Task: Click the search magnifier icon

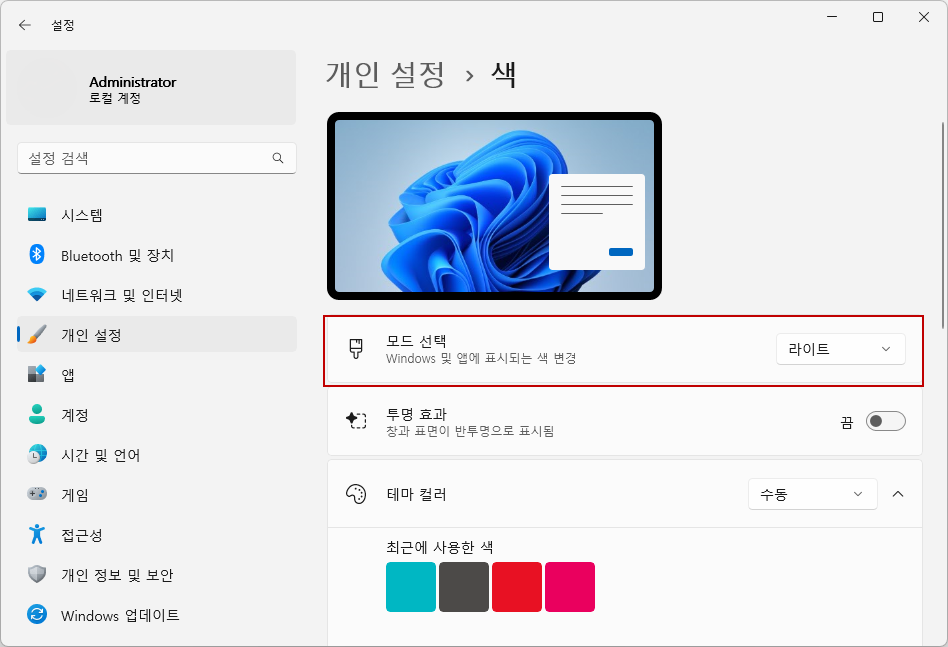Action: [278, 158]
